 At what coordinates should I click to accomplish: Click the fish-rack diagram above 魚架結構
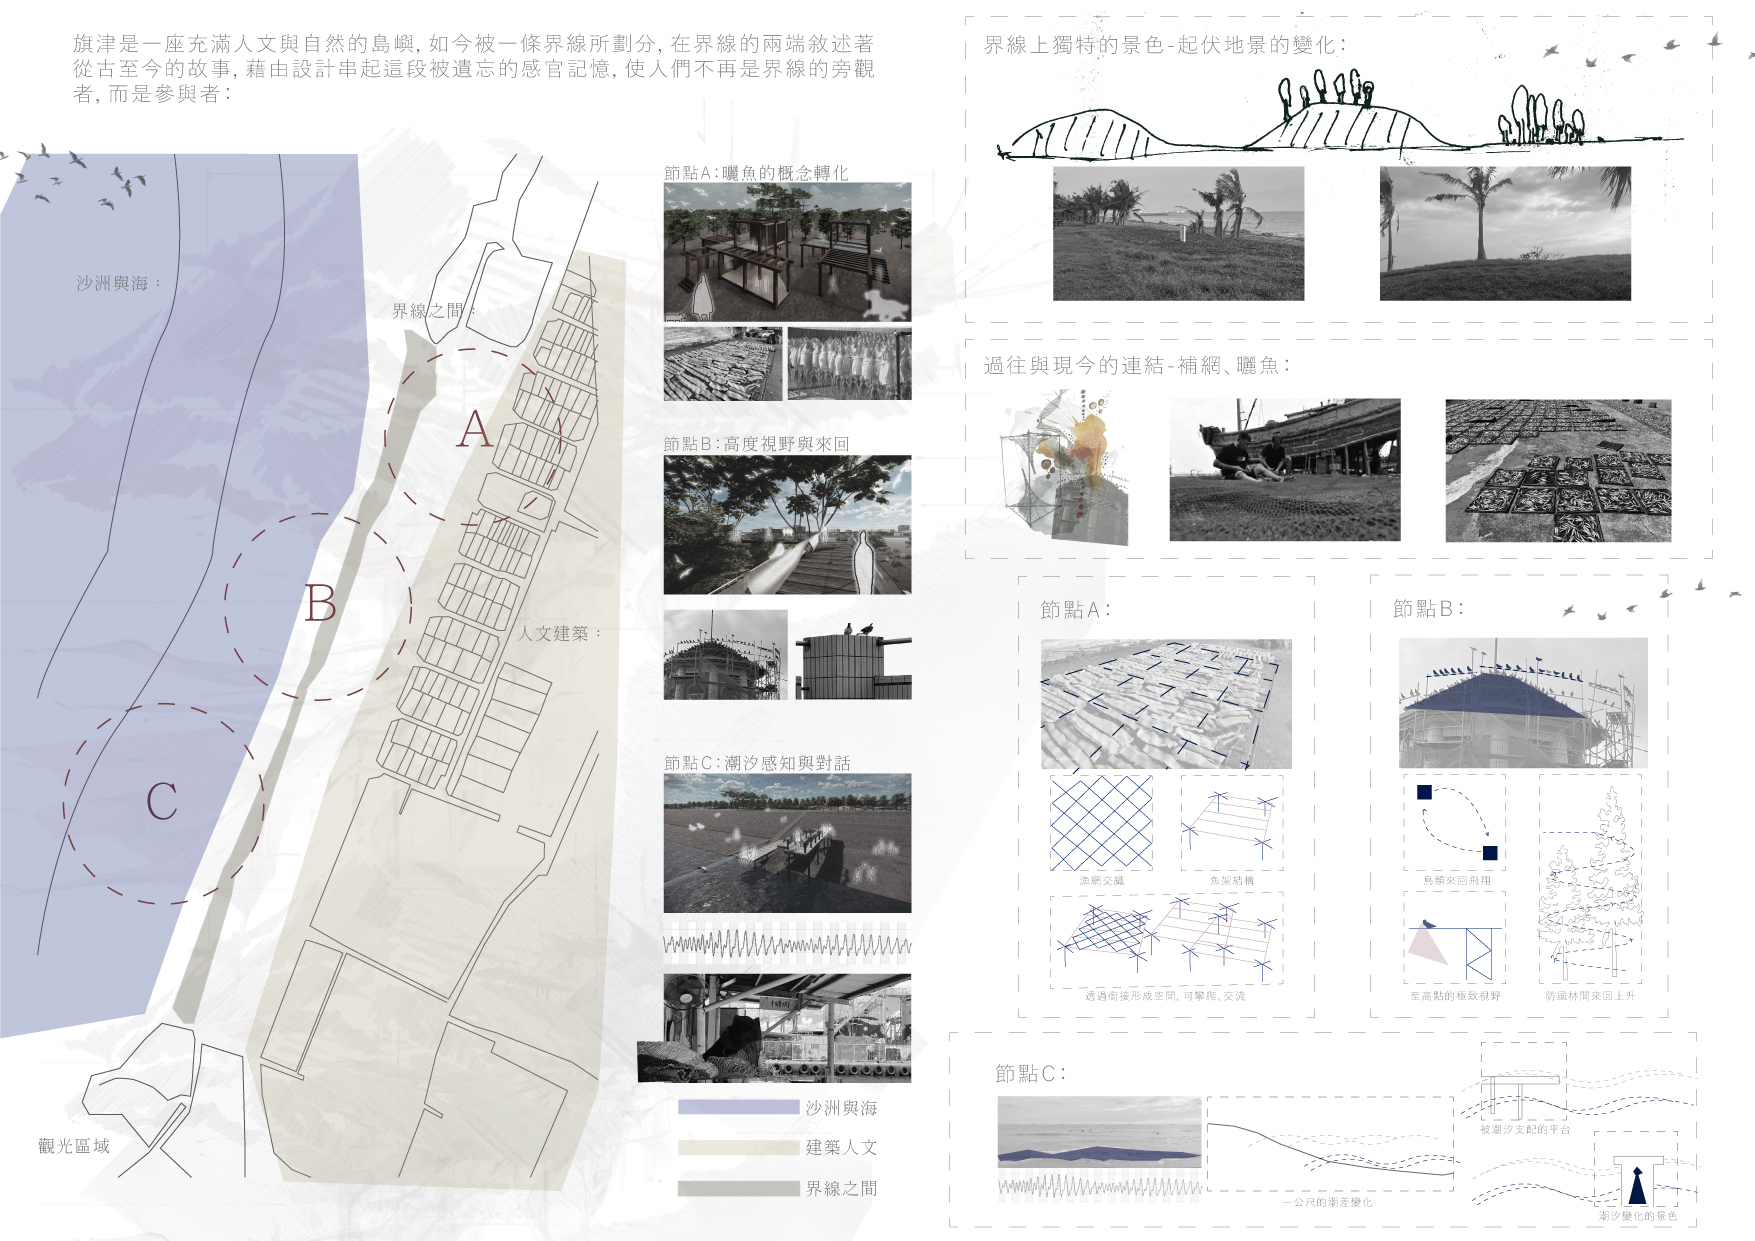1231,822
